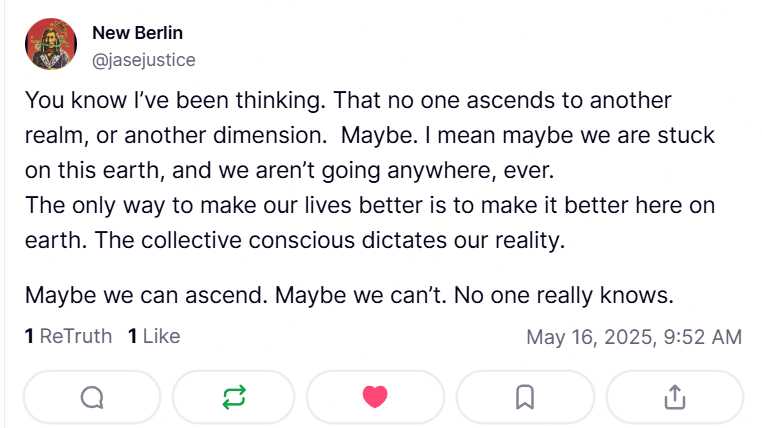This screenshot has height=428, width=762.
Task: Unlike the post via the heart icon
Action: (375, 397)
